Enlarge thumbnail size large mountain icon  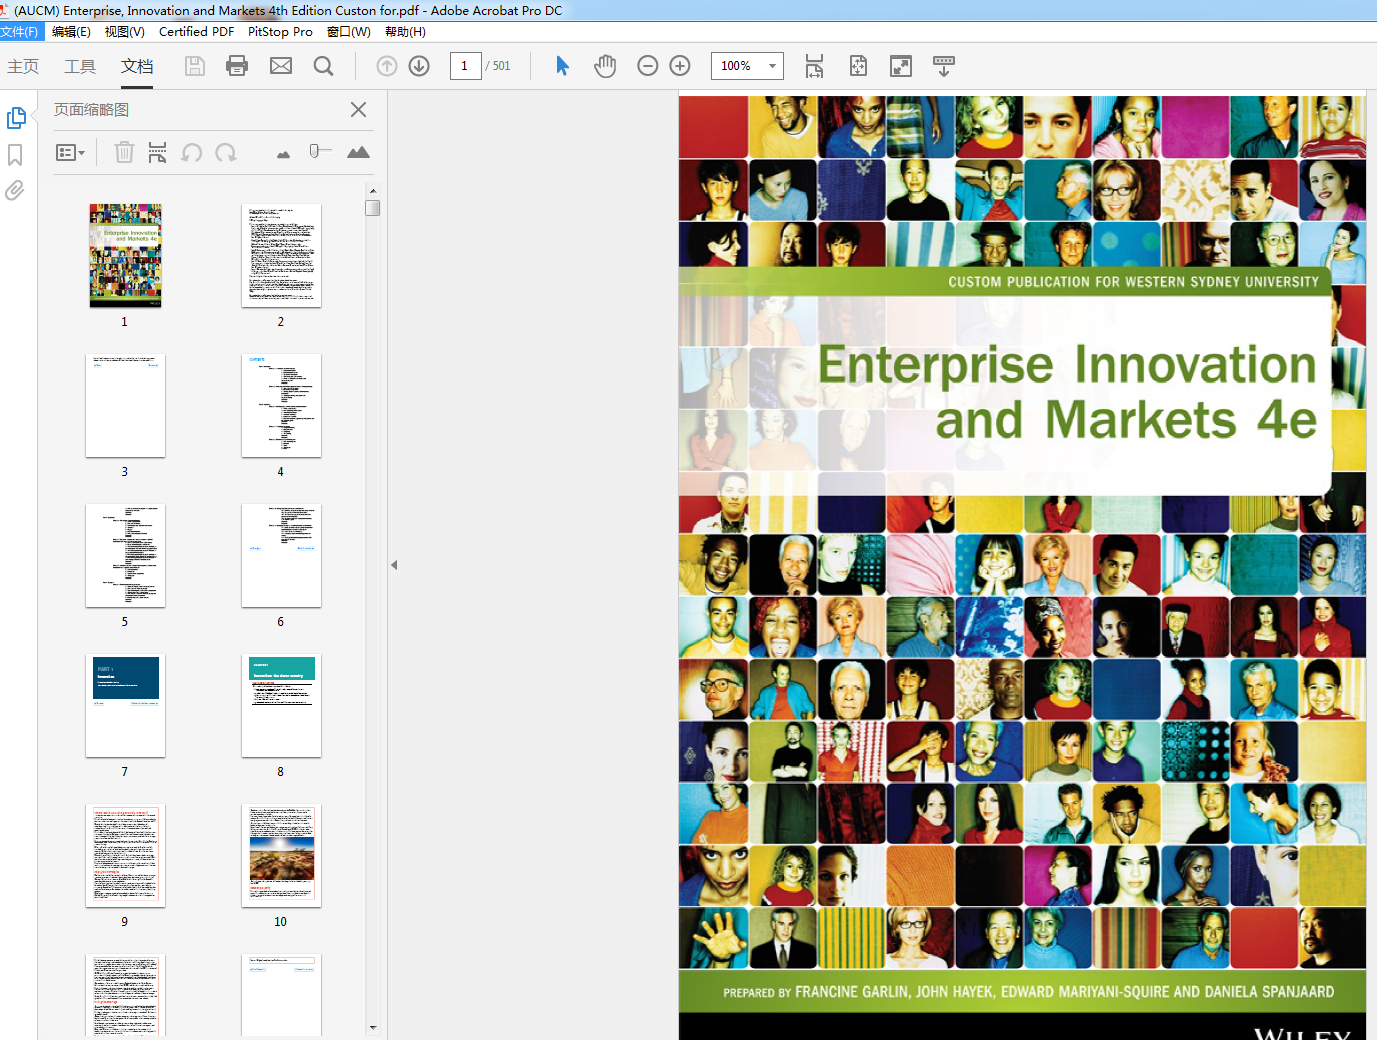(x=358, y=152)
